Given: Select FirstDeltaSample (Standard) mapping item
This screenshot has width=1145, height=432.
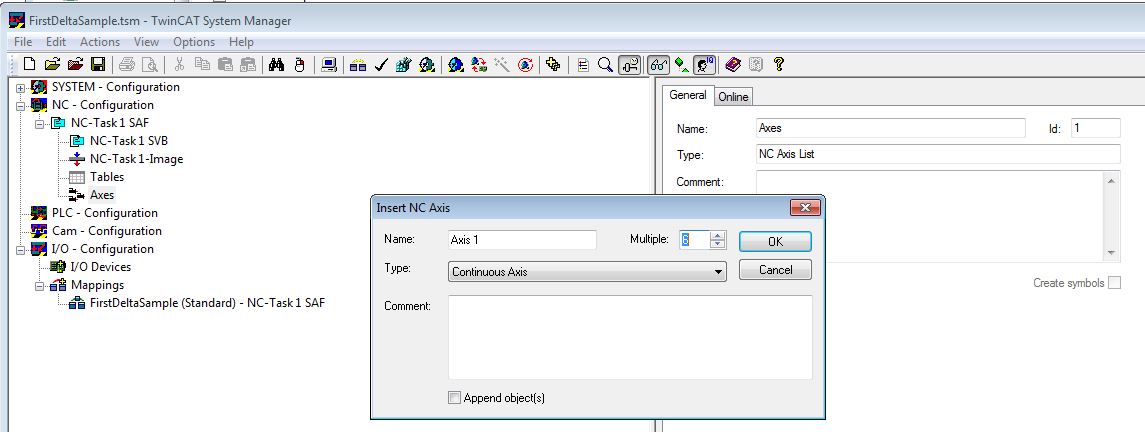Looking at the screenshot, I should tap(207, 303).
